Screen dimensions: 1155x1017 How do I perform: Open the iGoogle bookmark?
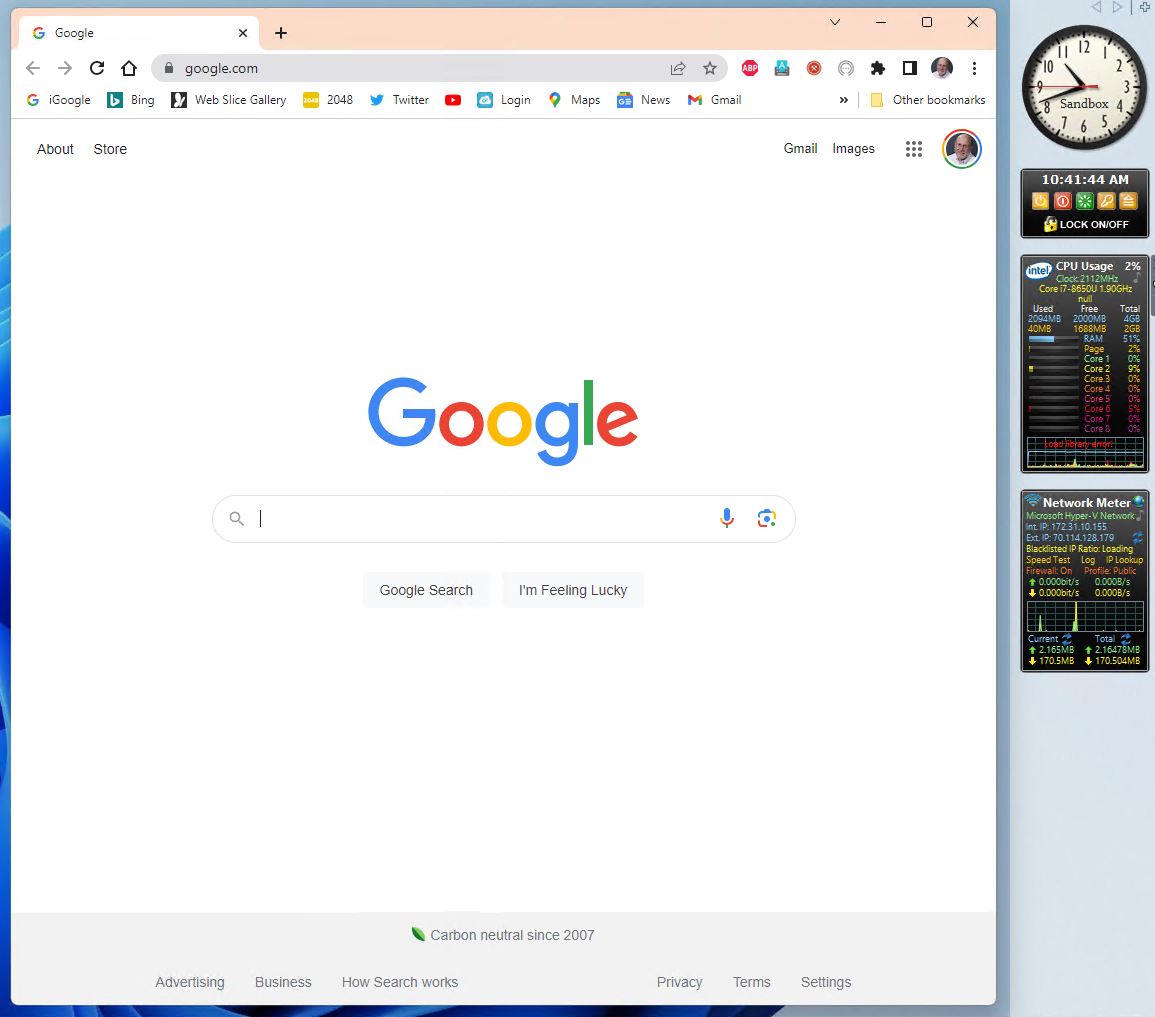[58, 100]
